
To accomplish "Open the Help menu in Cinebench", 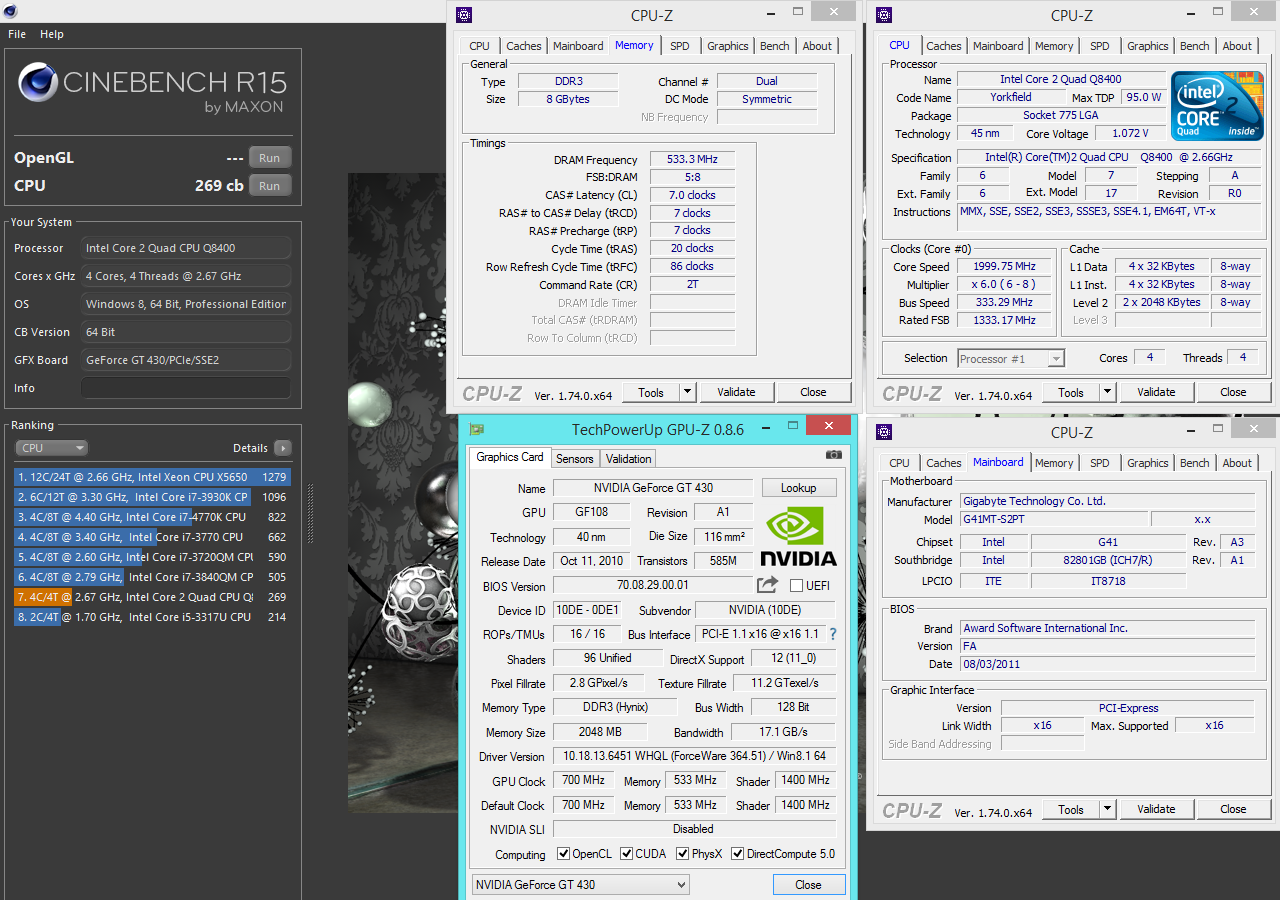I will [x=52, y=34].
